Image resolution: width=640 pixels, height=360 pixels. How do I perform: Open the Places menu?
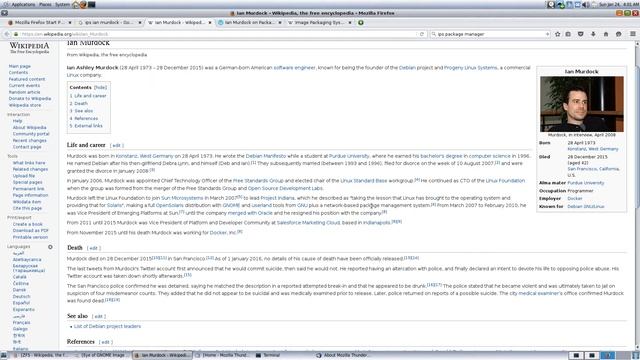(45, 4)
